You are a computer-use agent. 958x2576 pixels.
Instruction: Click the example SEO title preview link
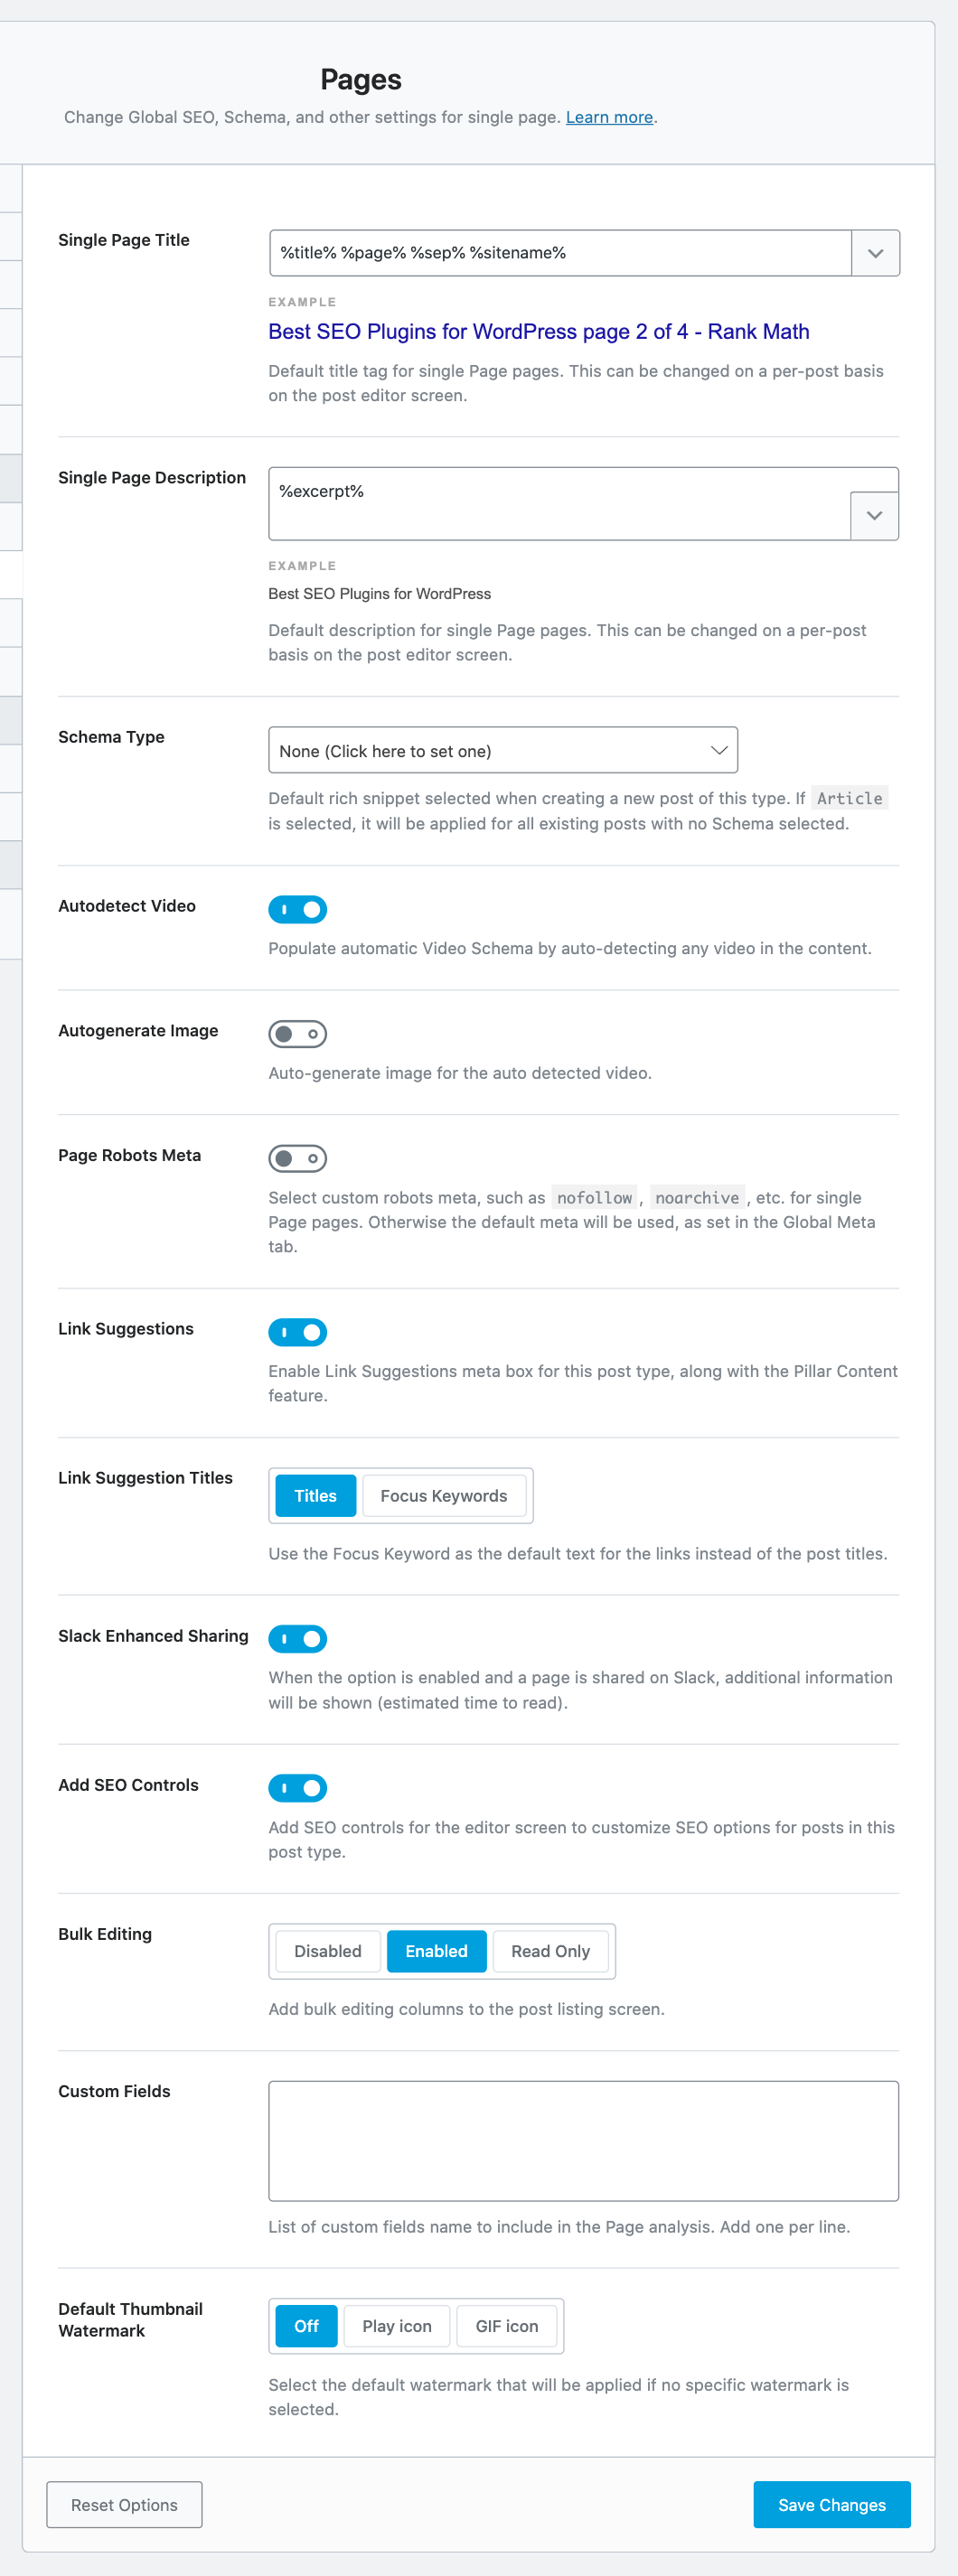coord(538,331)
